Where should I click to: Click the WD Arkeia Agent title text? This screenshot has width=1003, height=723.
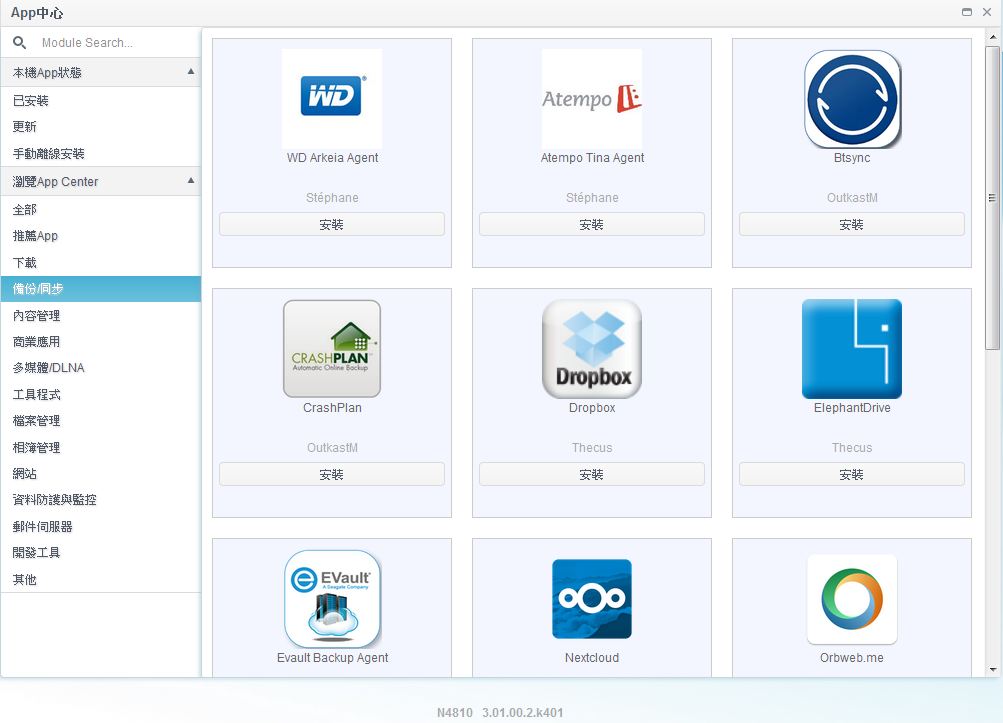(332, 157)
